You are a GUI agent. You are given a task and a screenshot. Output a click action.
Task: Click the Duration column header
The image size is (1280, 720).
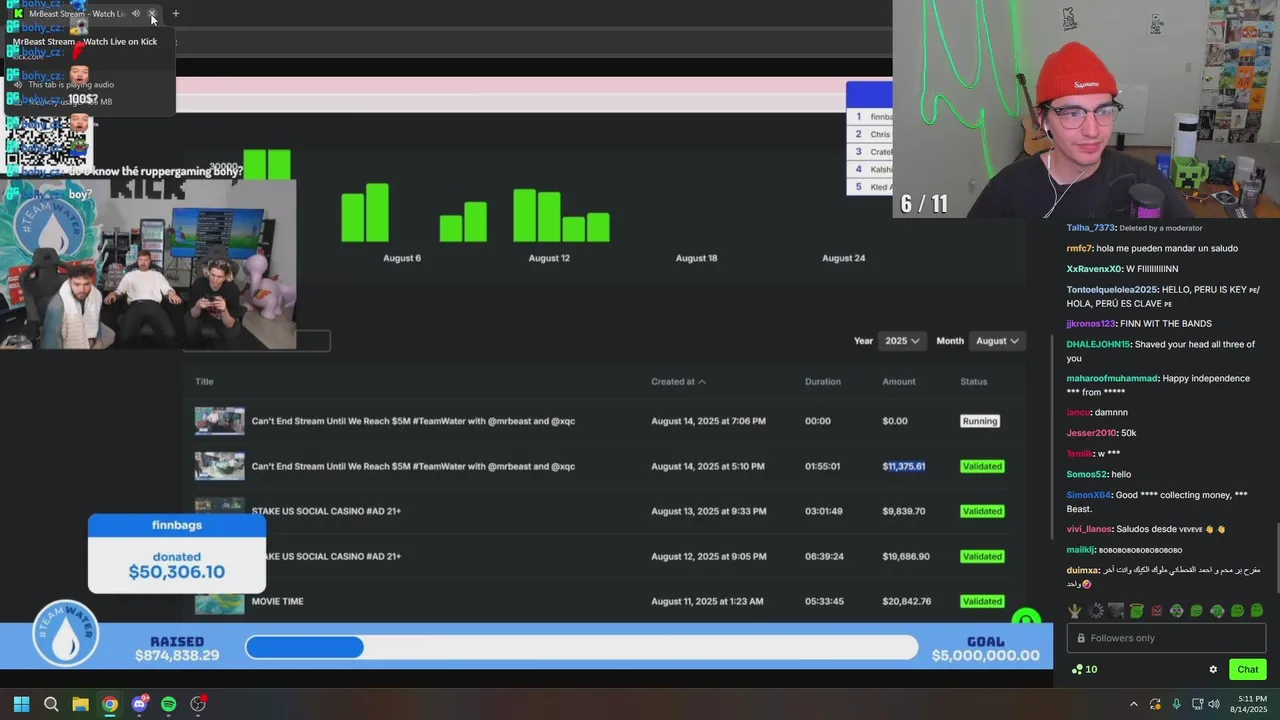[x=823, y=381]
